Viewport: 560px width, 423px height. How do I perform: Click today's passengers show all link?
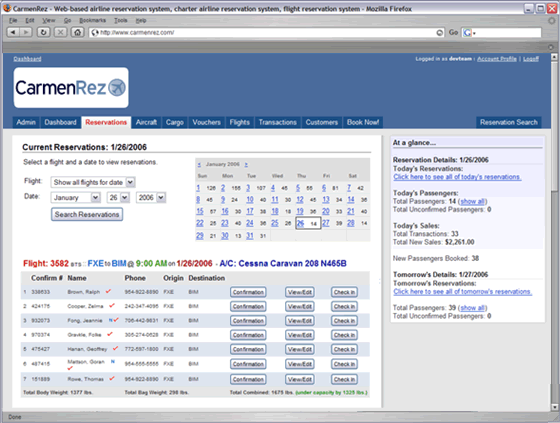coord(472,201)
